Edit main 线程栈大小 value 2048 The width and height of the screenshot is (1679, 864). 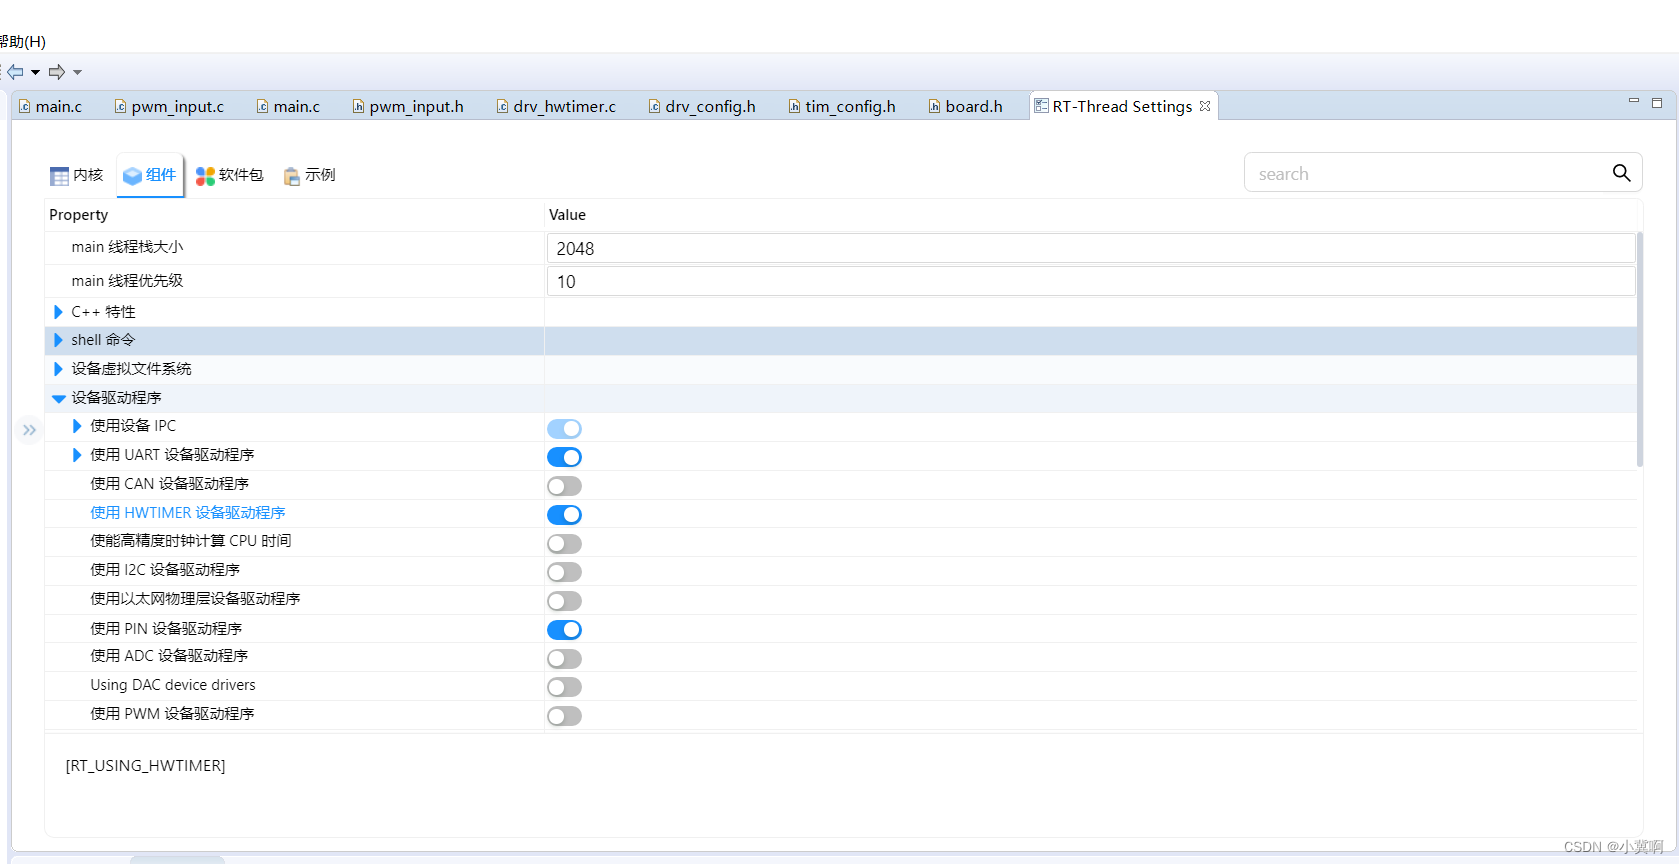[x=1091, y=248]
